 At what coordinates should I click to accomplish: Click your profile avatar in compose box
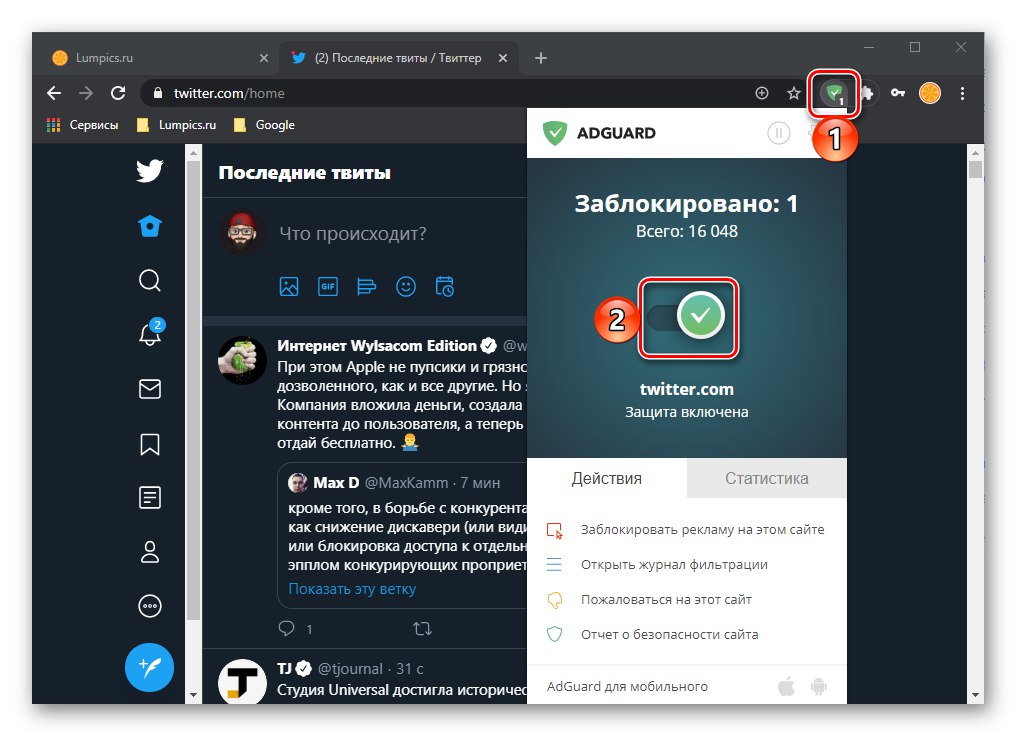click(242, 233)
